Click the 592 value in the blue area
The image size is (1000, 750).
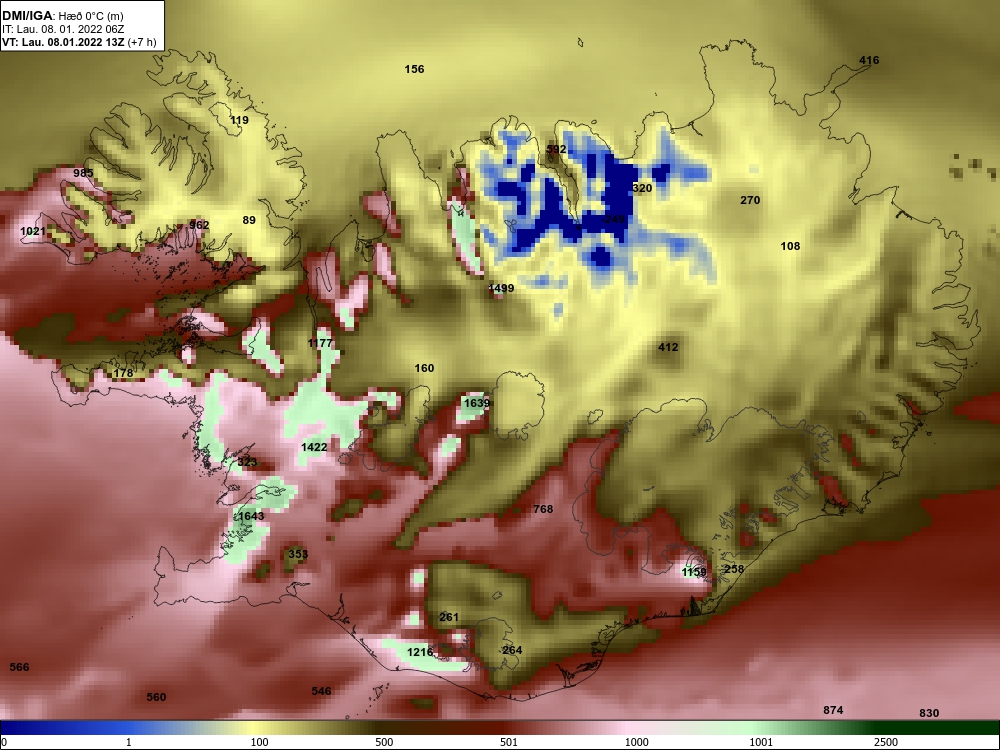[x=556, y=149]
